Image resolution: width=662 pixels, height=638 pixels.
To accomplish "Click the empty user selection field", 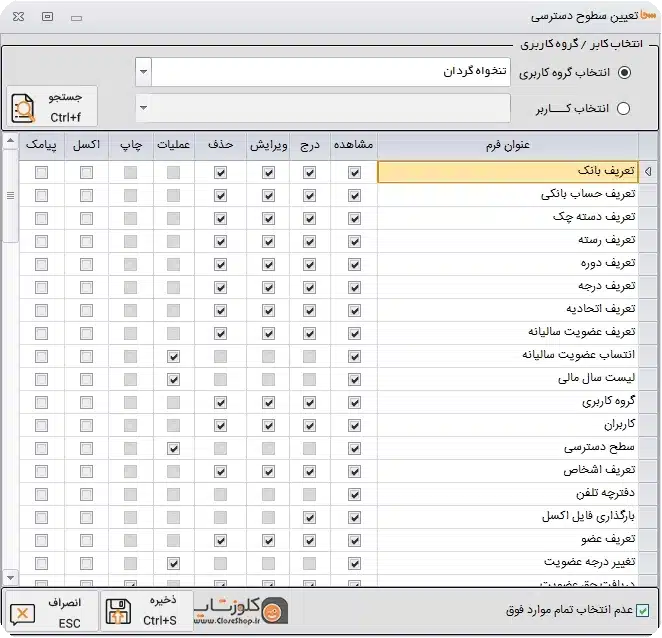I will (331, 108).
